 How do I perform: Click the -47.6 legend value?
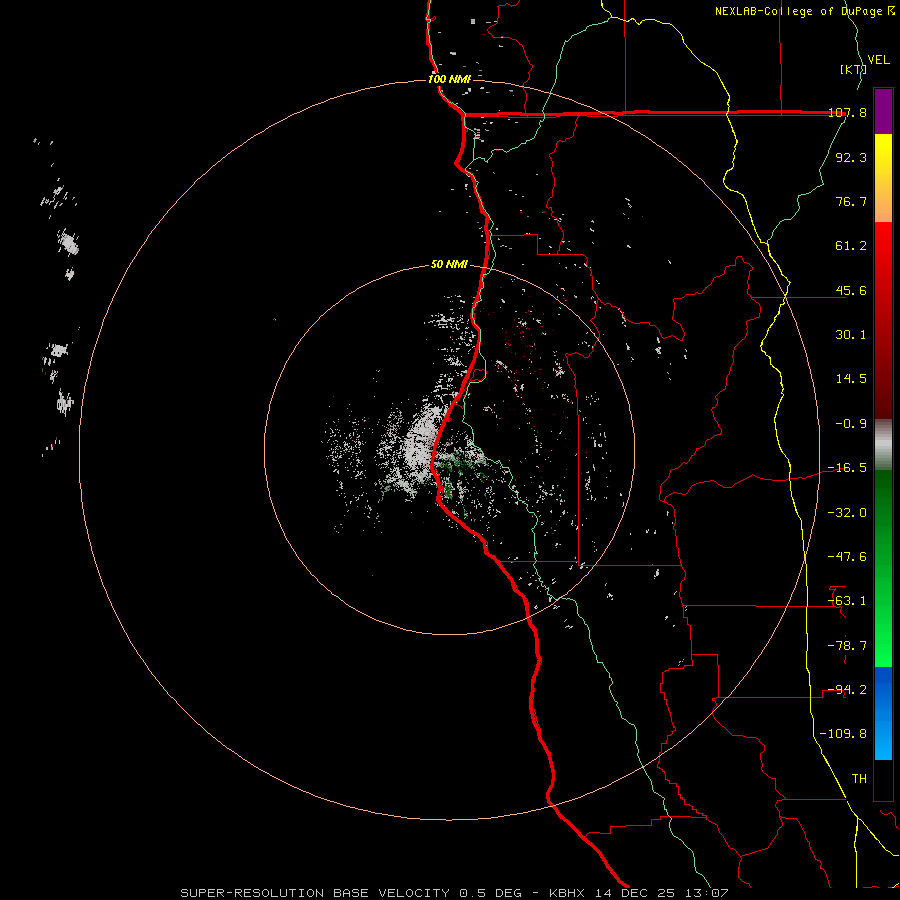(847, 557)
